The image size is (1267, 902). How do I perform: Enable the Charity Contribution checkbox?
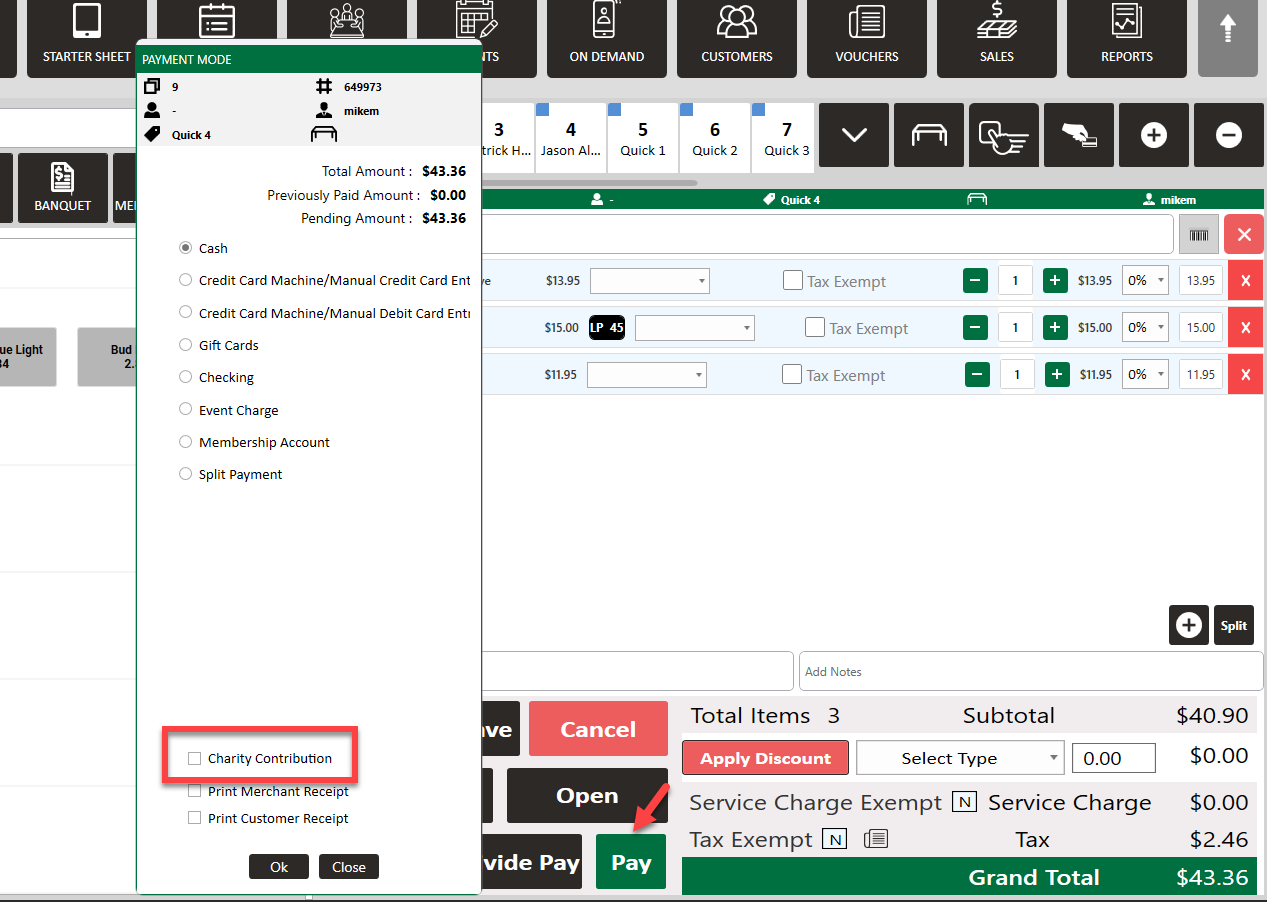(x=195, y=759)
